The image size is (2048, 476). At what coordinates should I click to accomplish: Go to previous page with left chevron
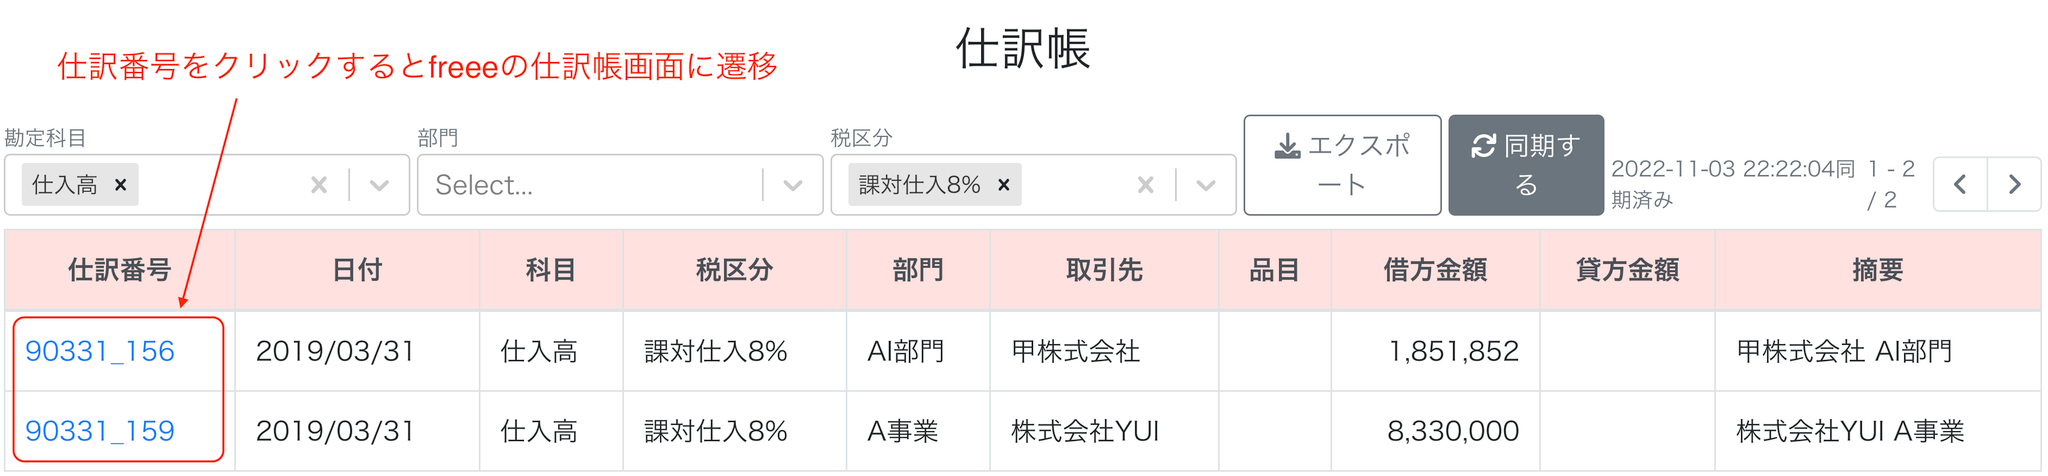click(1960, 184)
